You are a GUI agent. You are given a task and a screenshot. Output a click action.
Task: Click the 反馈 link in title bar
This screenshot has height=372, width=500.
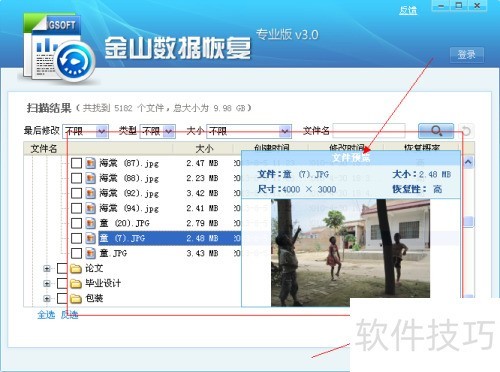click(x=408, y=10)
